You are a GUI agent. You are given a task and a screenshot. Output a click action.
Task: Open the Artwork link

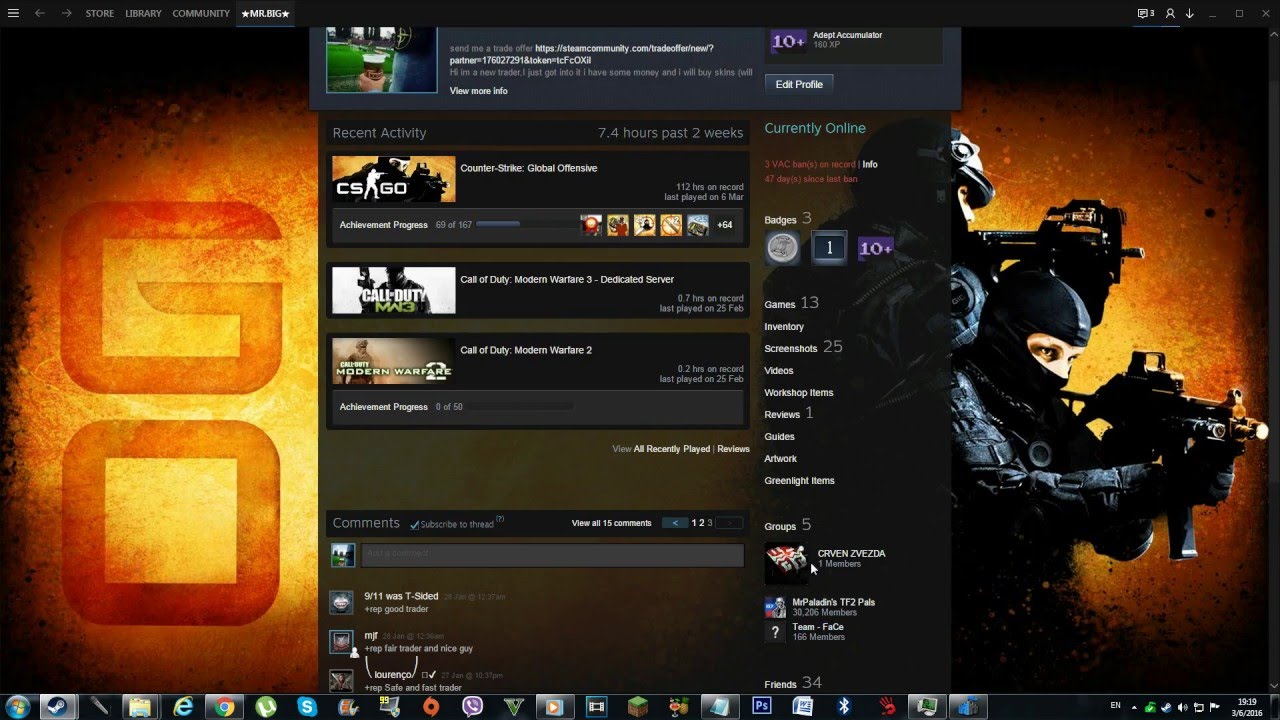pos(781,459)
